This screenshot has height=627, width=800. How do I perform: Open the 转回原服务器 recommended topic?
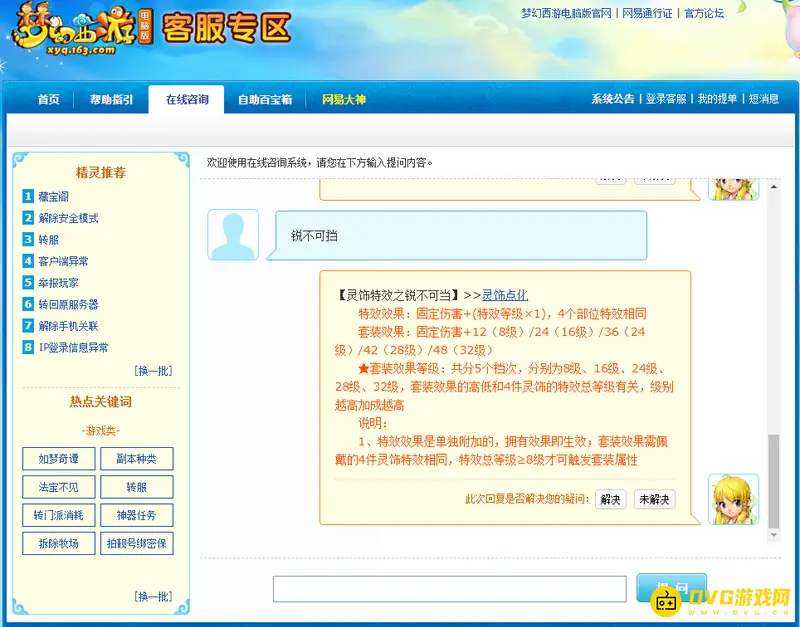68,305
